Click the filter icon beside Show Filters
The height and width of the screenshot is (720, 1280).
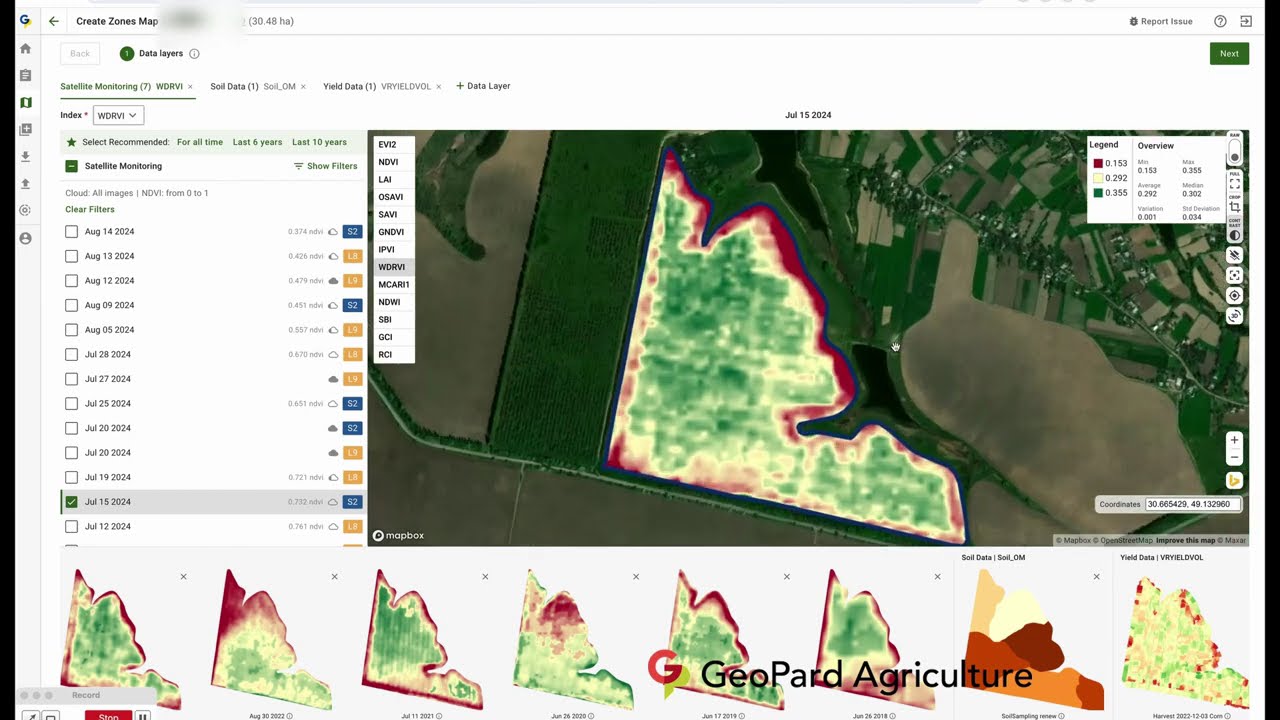tap(298, 166)
